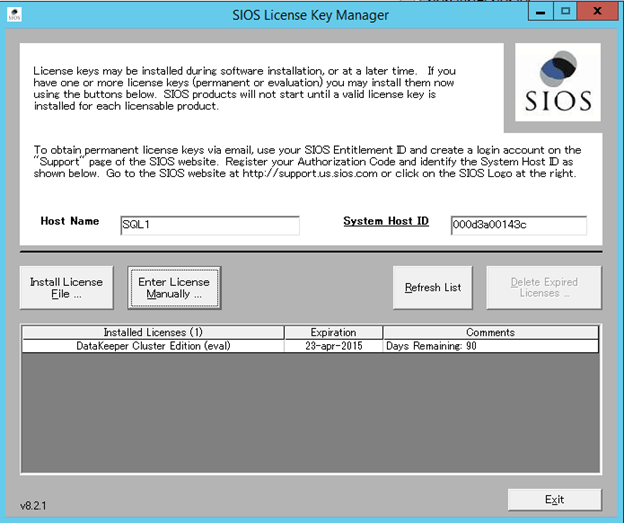The width and height of the screenshot is (624, 523).
Task: Click the SIOS logo to open the website
Action: [x=557, y=82]
